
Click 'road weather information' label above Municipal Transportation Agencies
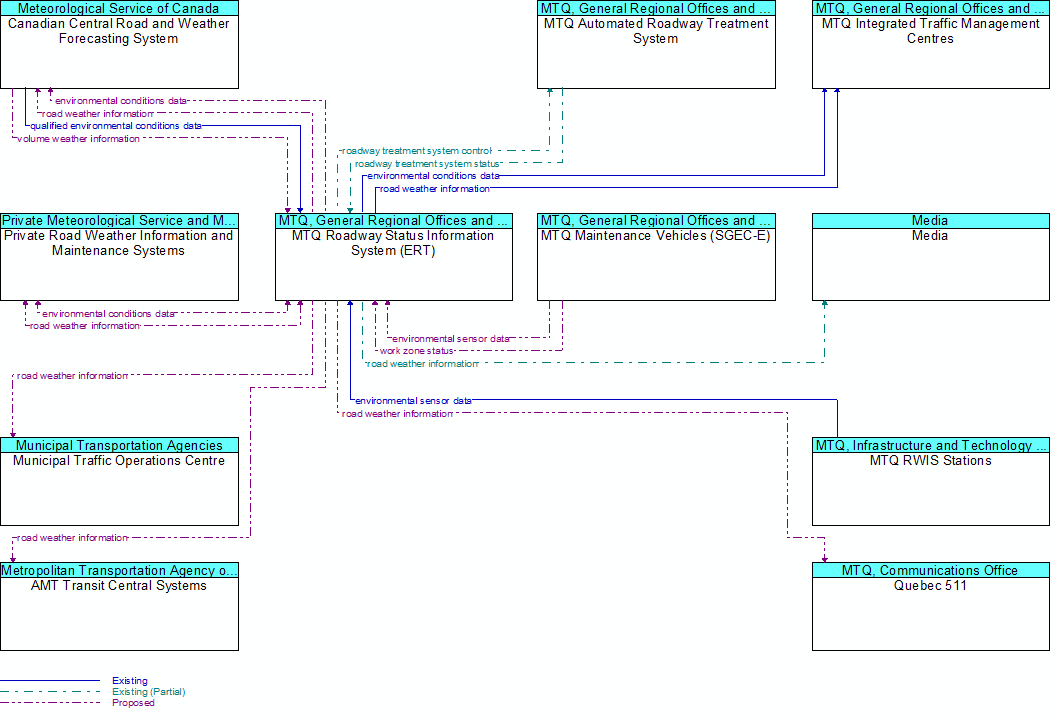pos(72,376)
